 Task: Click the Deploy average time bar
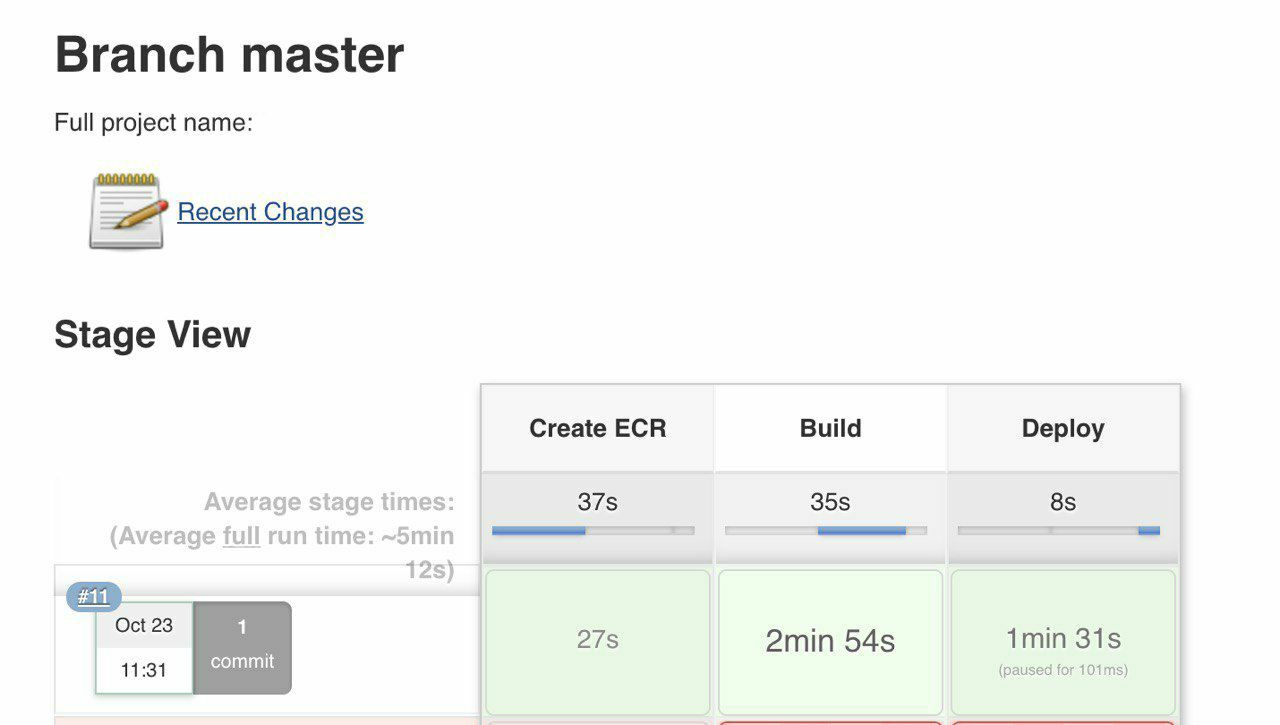[x=1059, y=531]
